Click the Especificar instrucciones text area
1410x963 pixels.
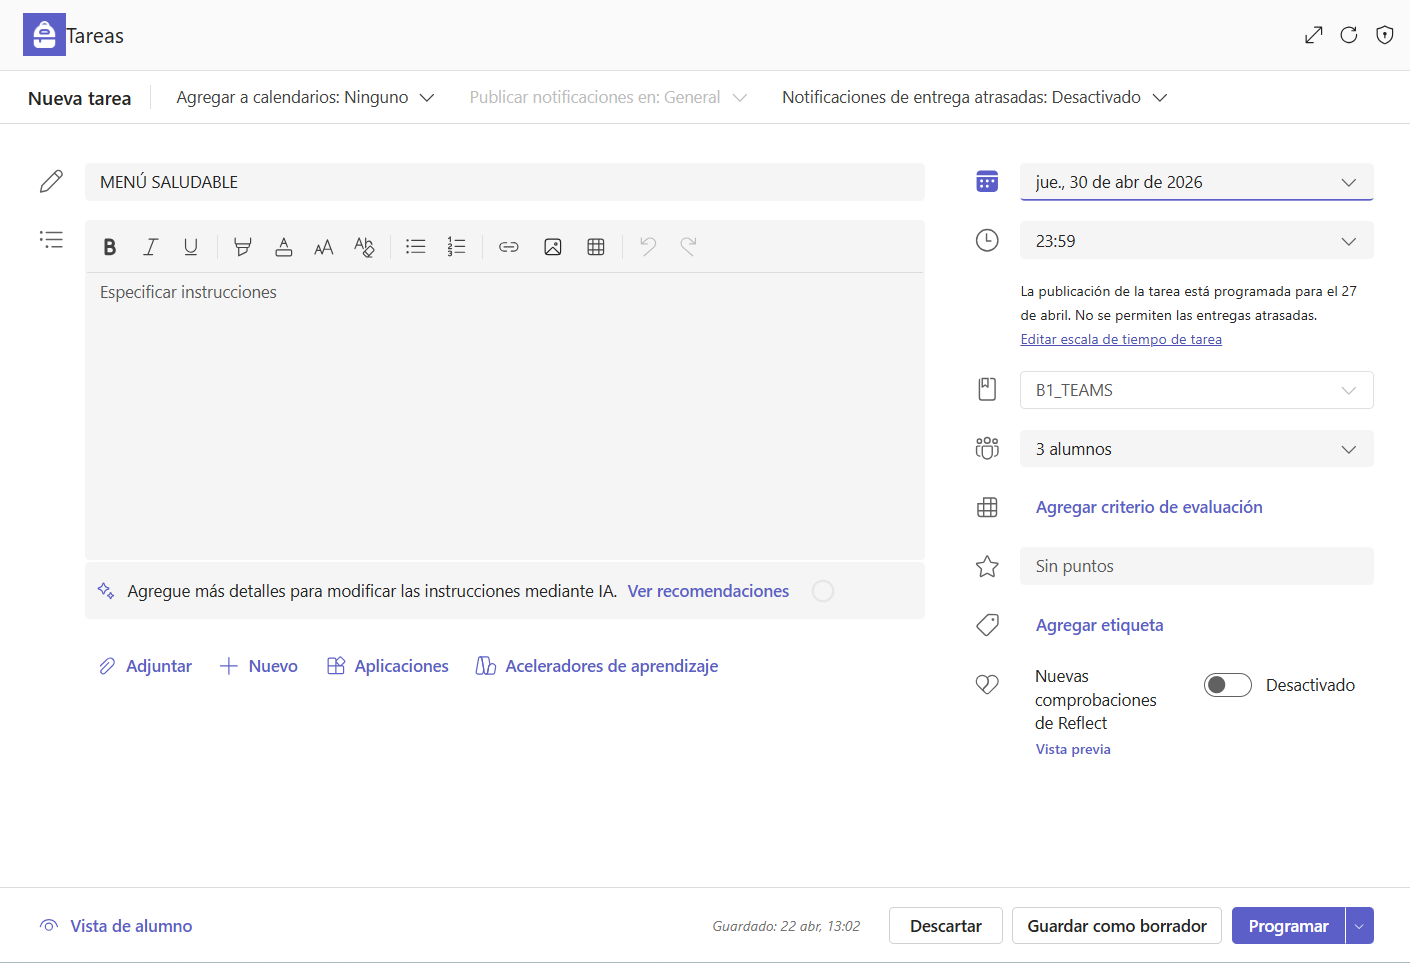(x=505, y=415)
